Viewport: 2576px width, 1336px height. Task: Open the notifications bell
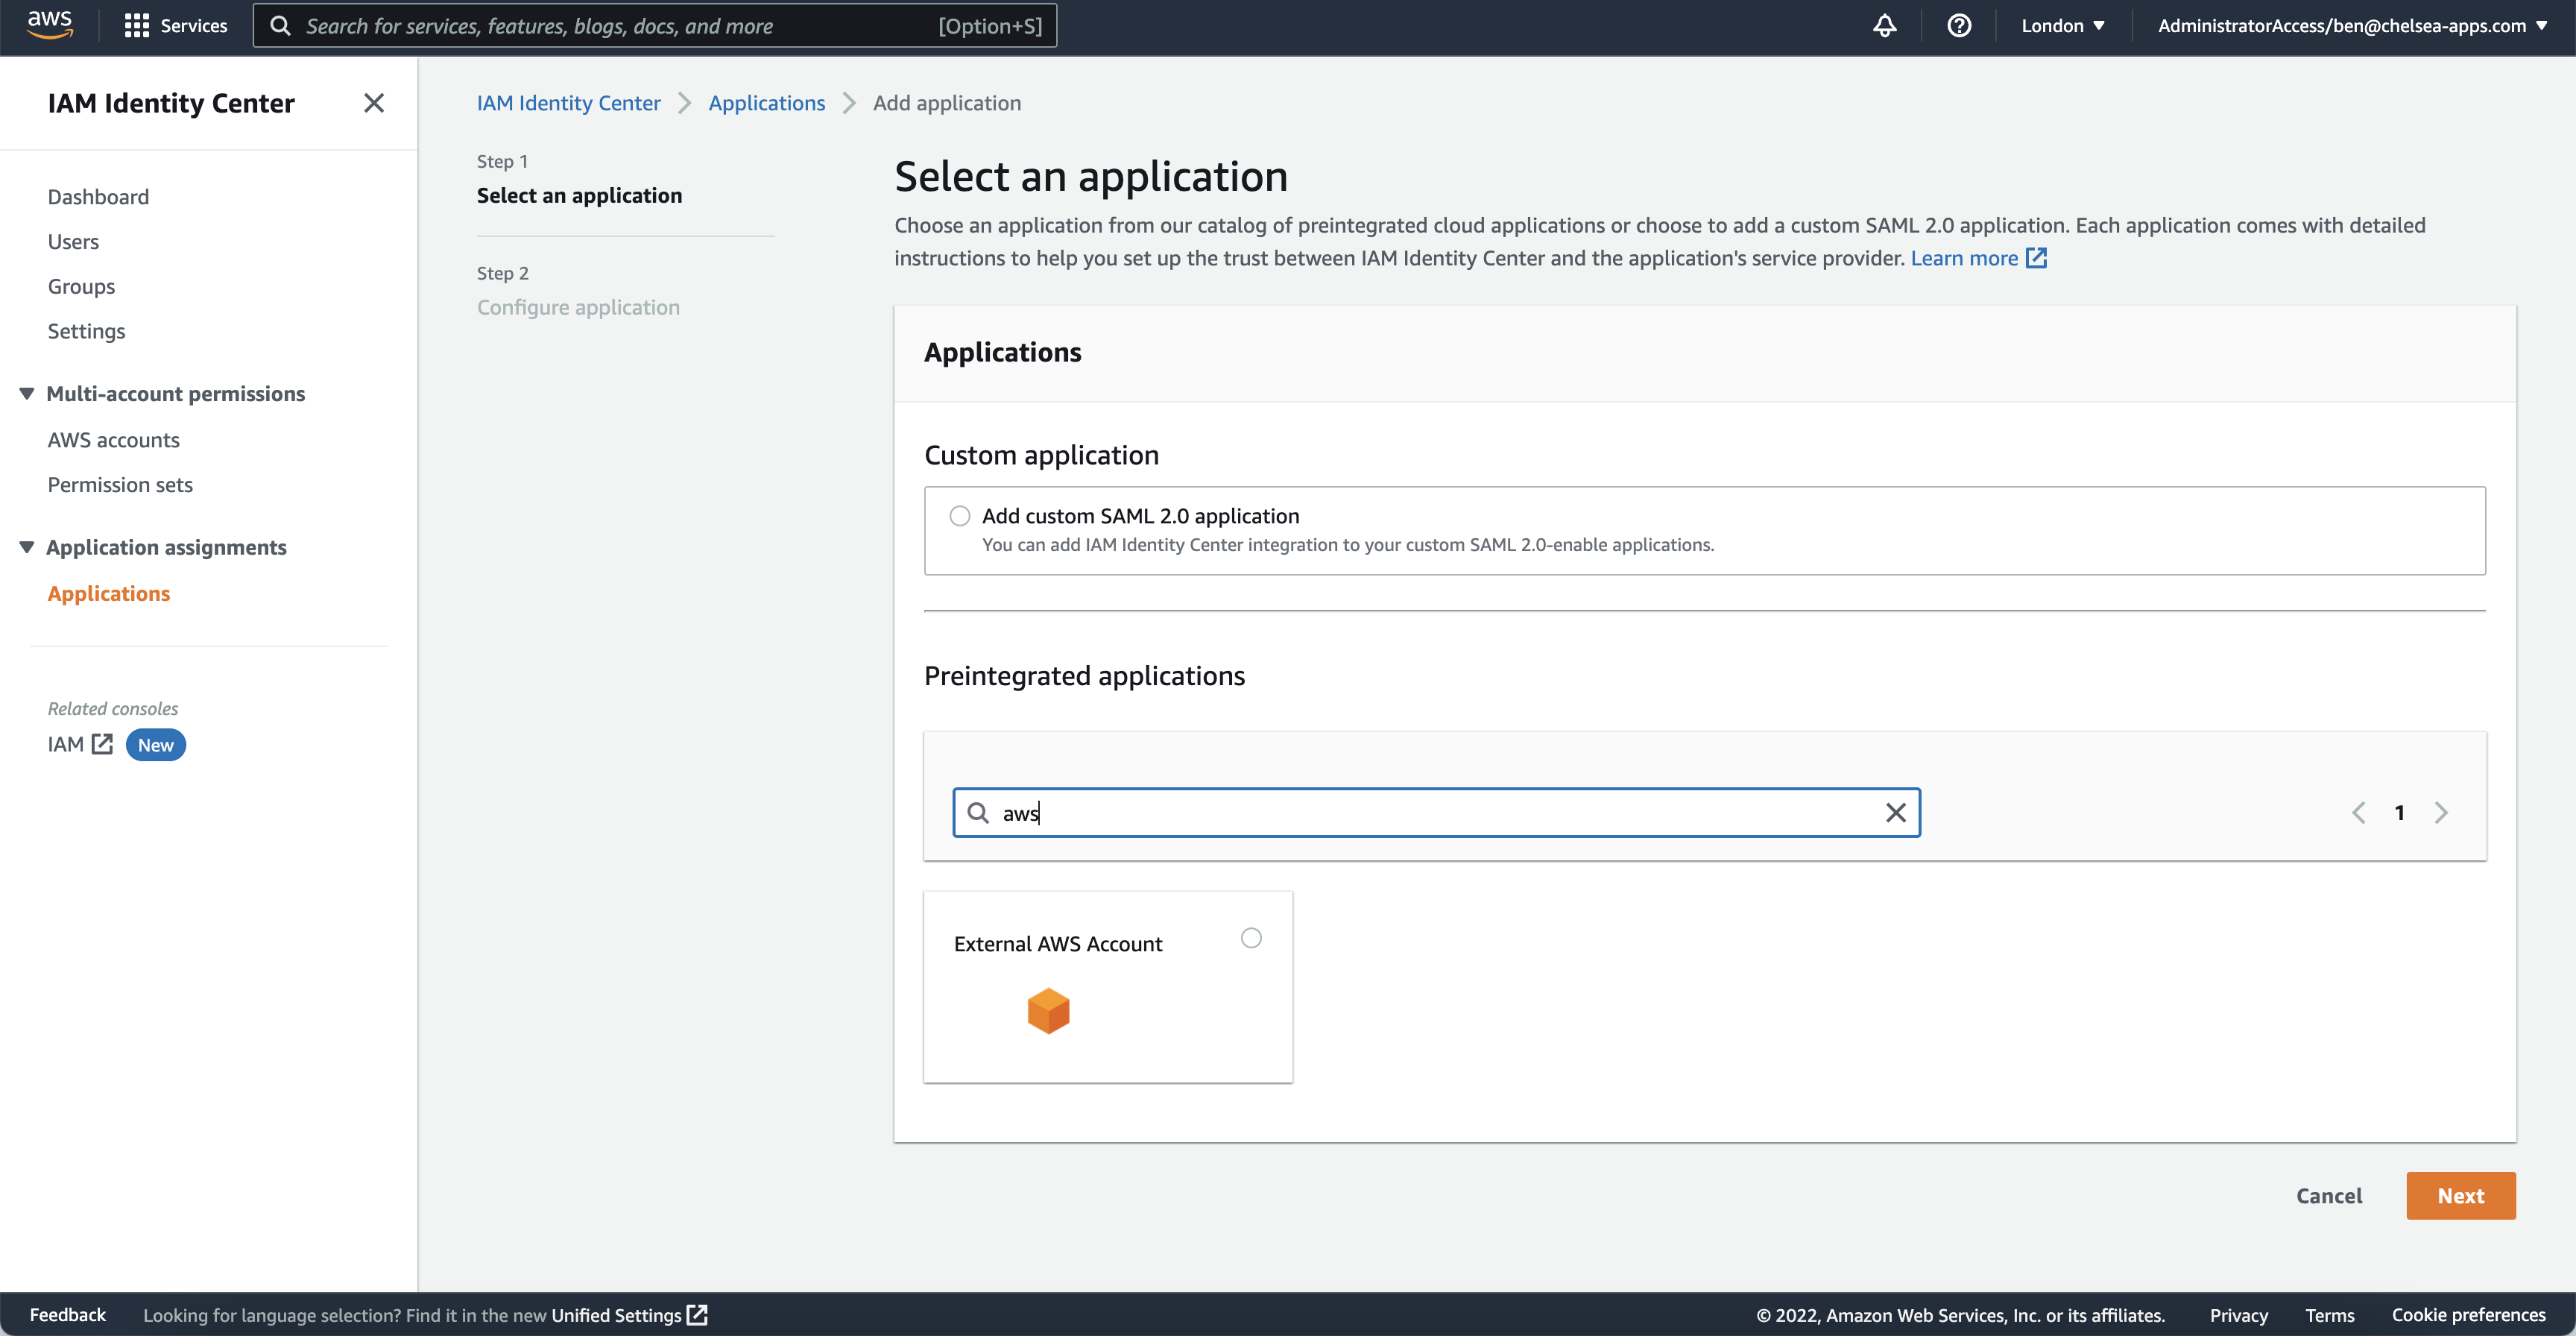[1884, 26]
